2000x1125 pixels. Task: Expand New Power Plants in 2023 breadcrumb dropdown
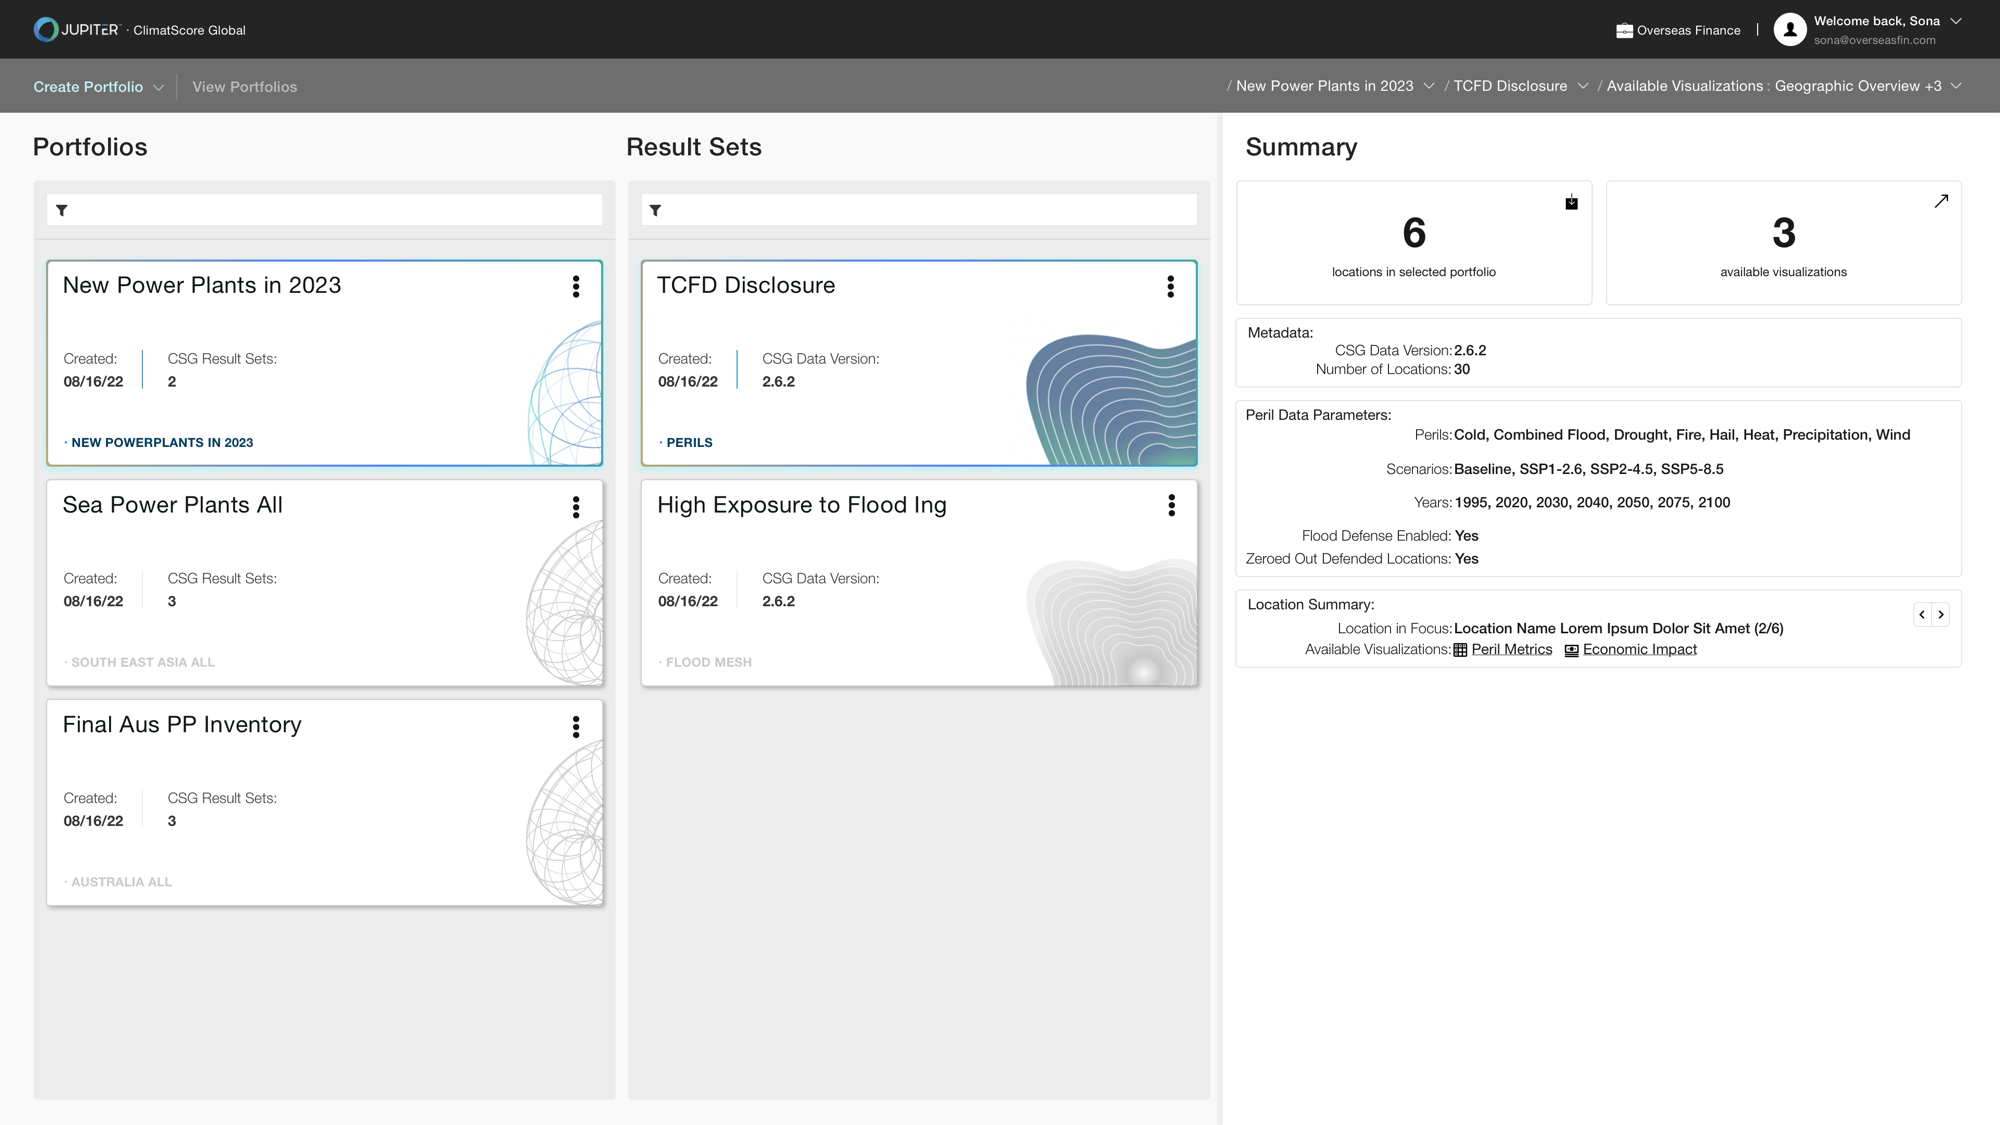coord(1429,86)
